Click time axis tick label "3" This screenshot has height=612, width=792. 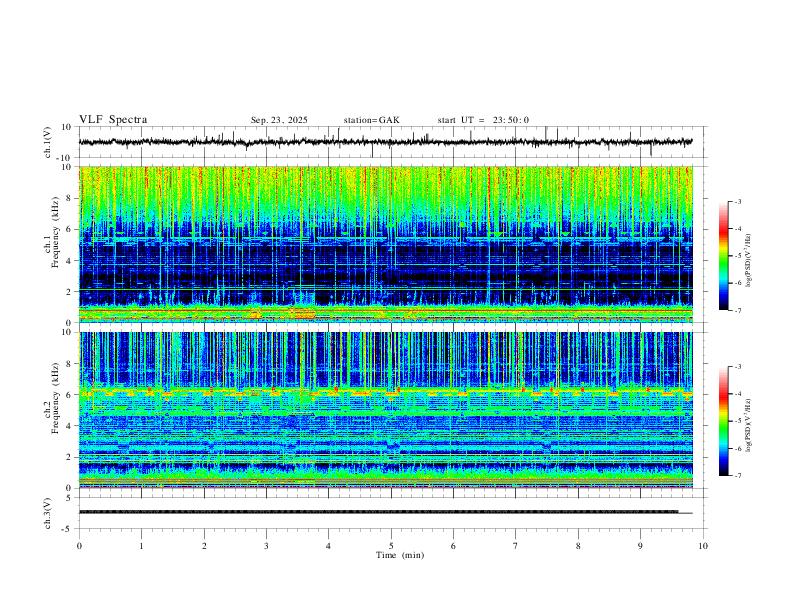pyautogui.click(x=266, y=546)
